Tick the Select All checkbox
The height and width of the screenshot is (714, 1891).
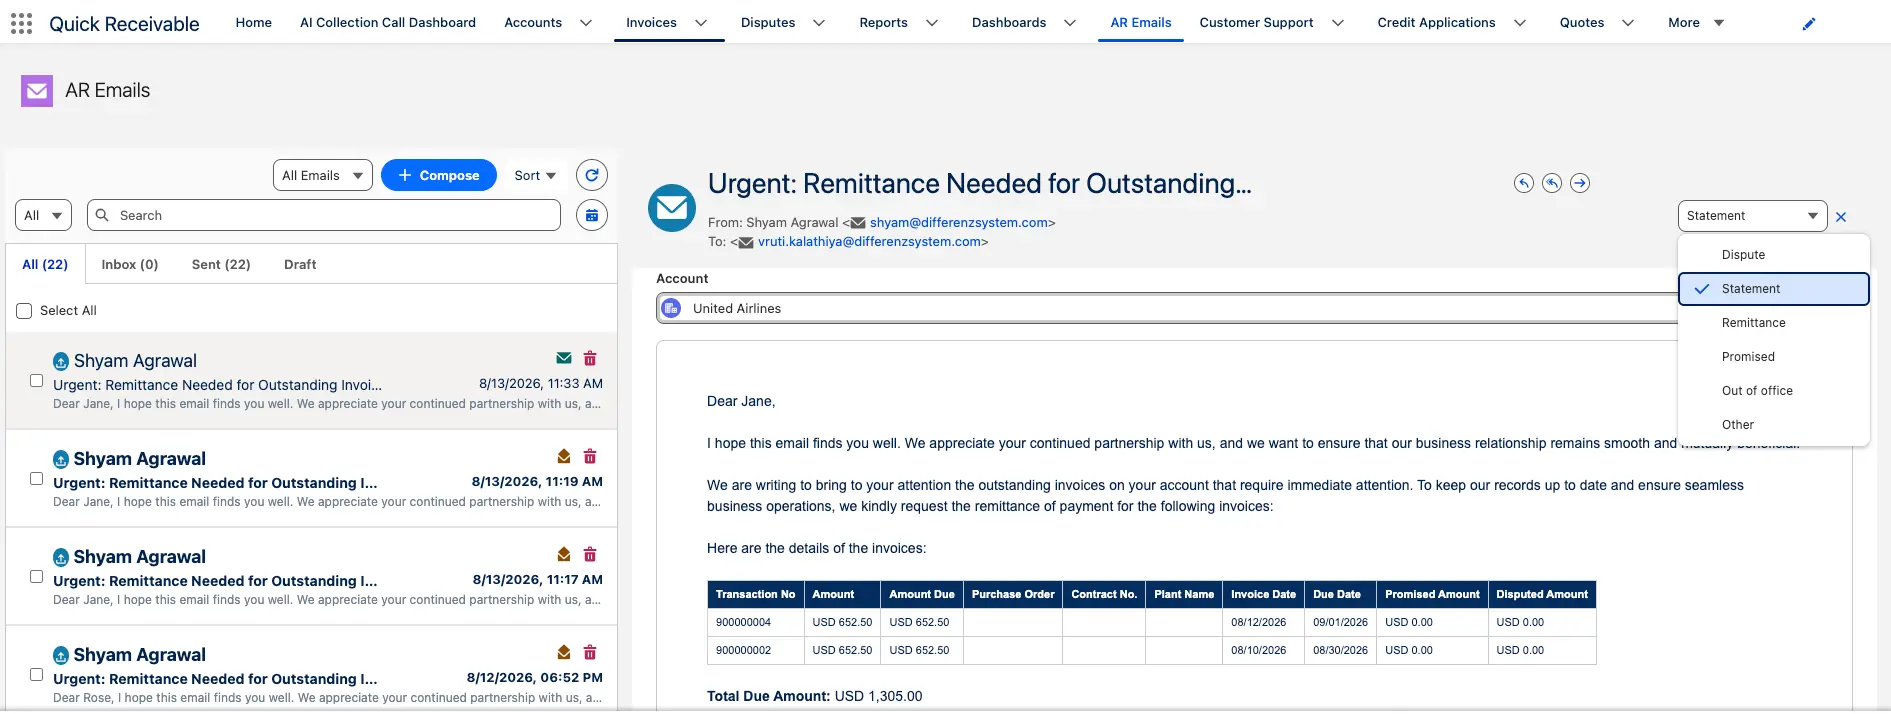tap(24, 311)
